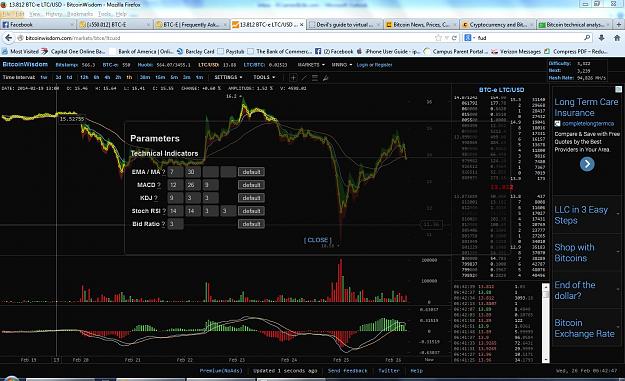
Task: Open Compress PDF bookmark
Action: [x=576, y=51]
